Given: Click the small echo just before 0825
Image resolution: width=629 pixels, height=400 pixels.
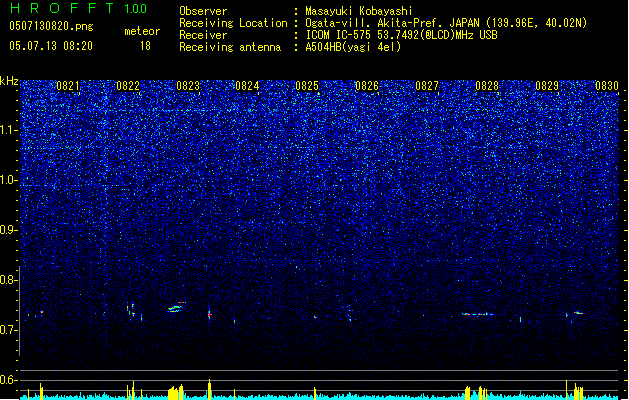Looking at the screenshot, I should pyautogui.click(x=315, y=317).
